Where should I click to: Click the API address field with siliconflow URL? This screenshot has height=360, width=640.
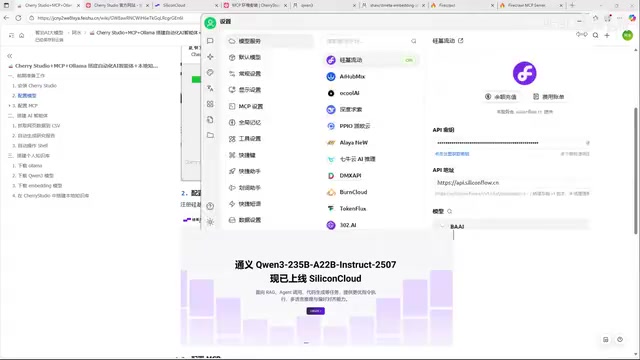click(x=511, y=182)
